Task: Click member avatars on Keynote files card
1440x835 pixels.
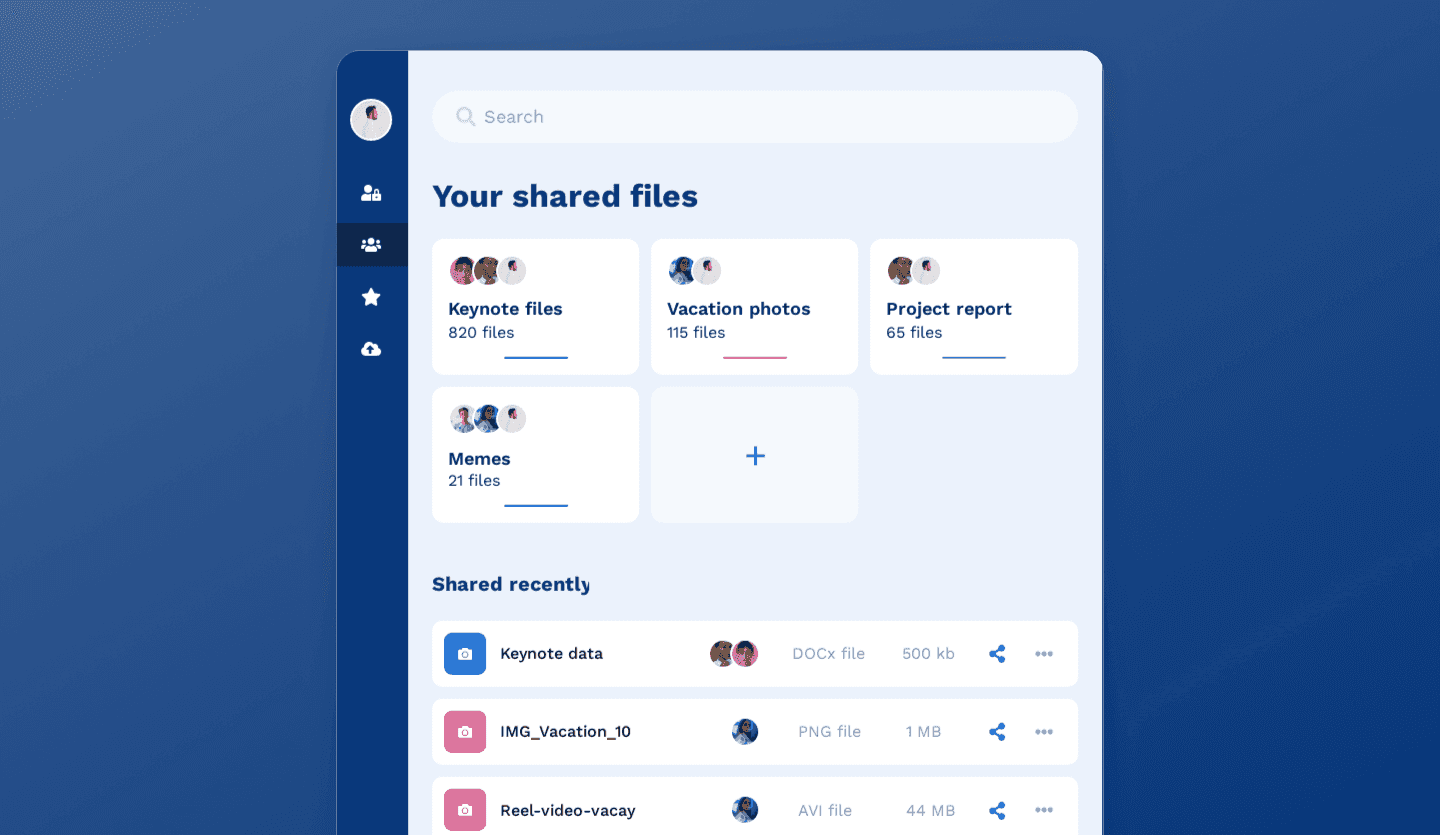Action: [487, 271]
